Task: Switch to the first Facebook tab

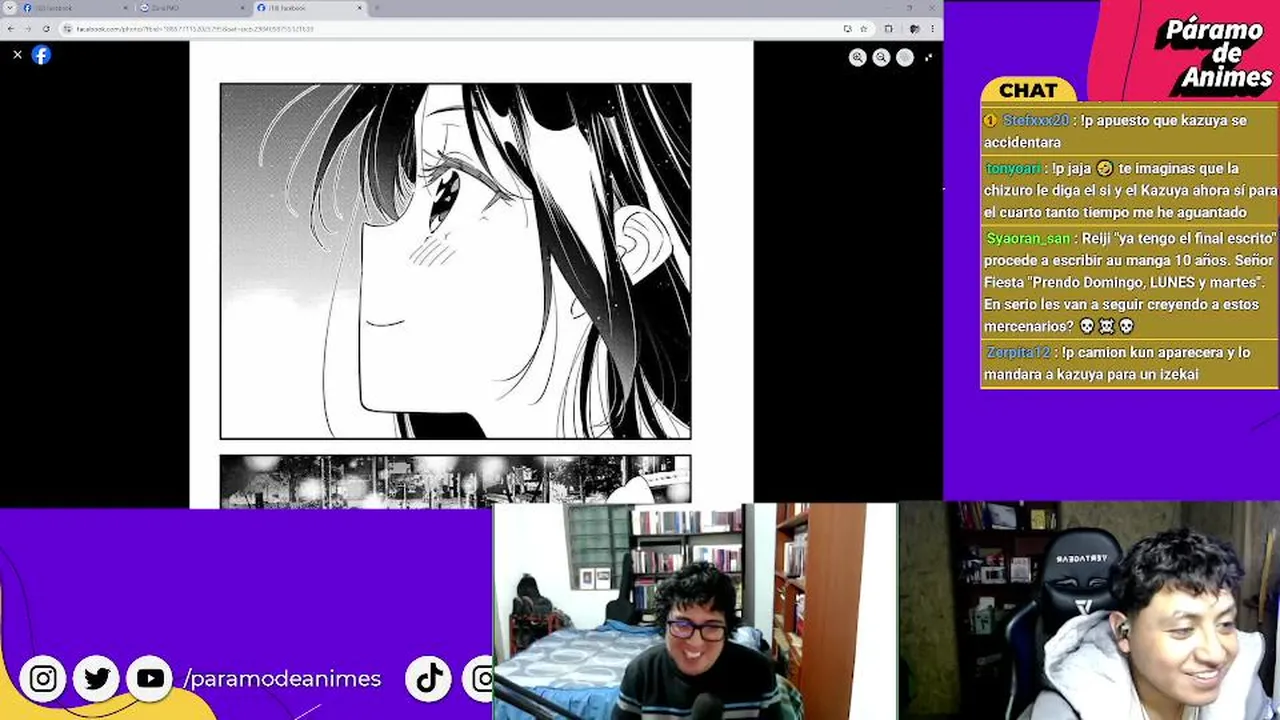Action: [75, 8]
